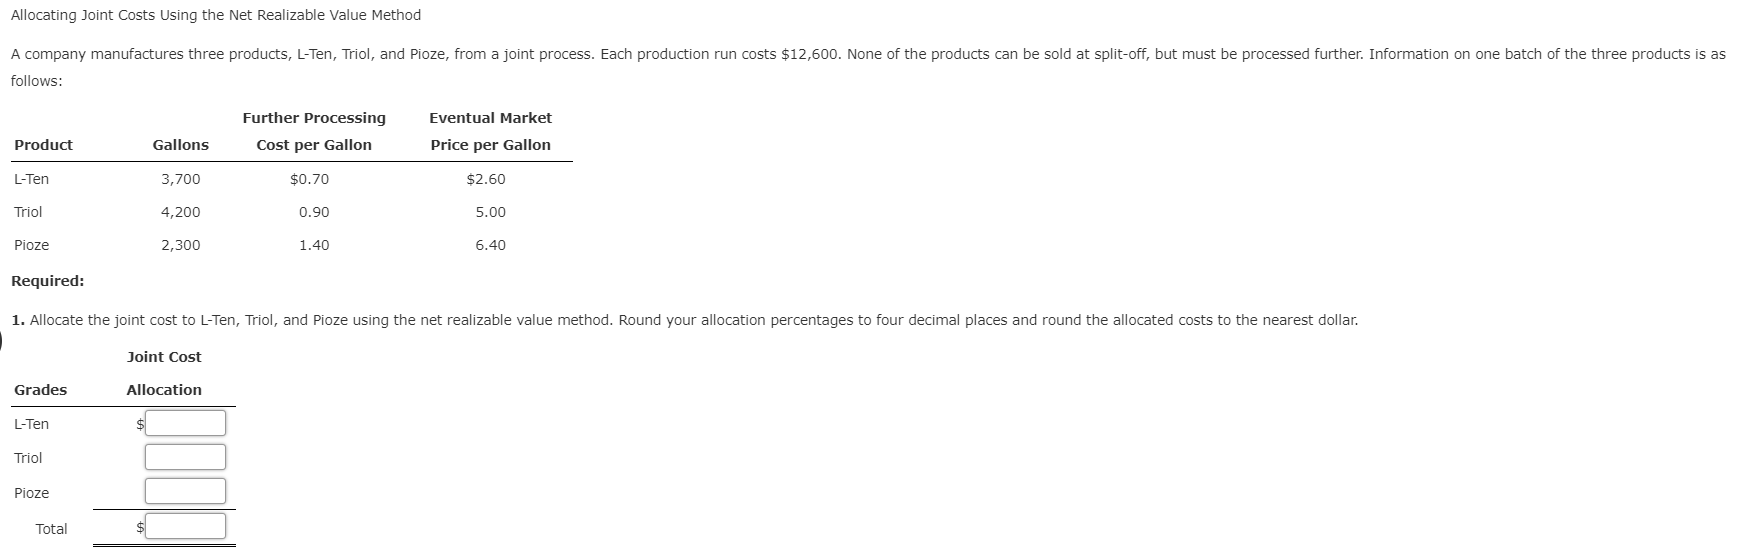
Task: Click the Triol market price 5.00
Action: (490, 212)
